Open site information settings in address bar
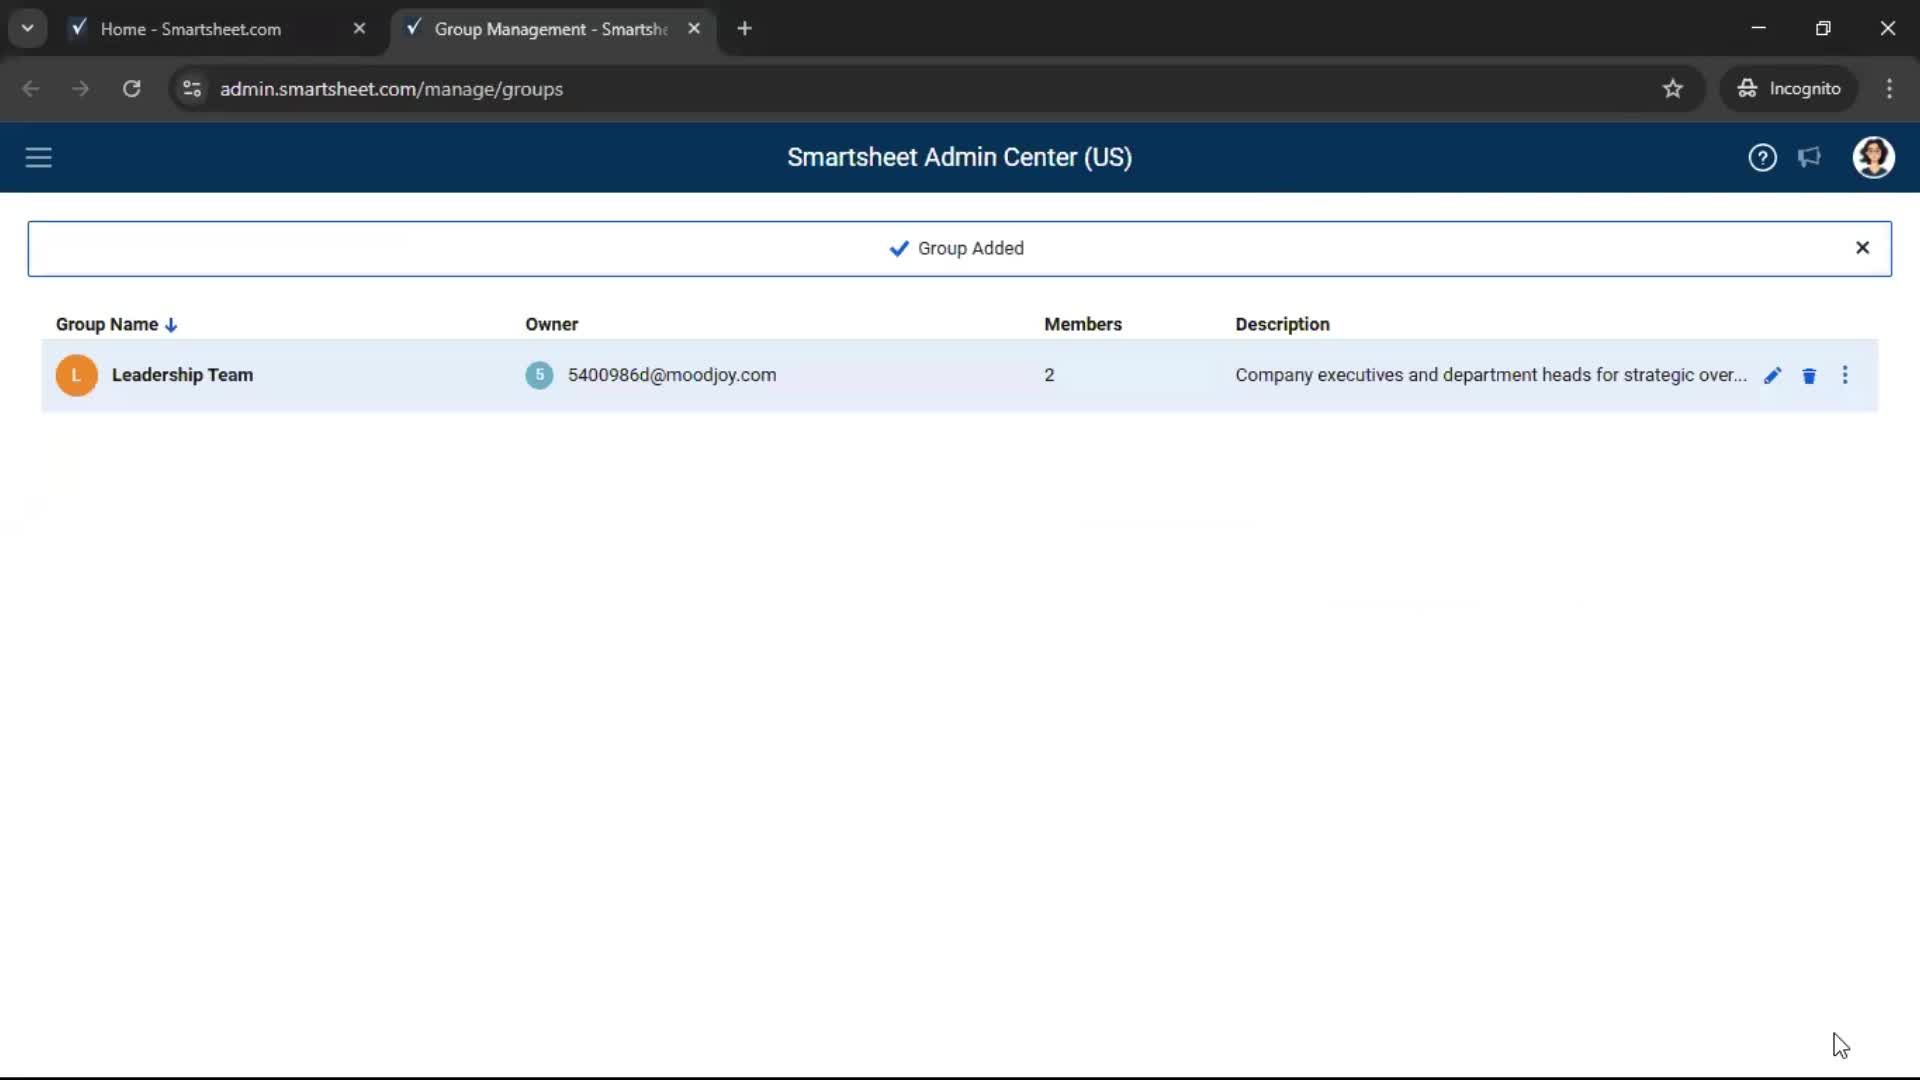 (191, 89)
